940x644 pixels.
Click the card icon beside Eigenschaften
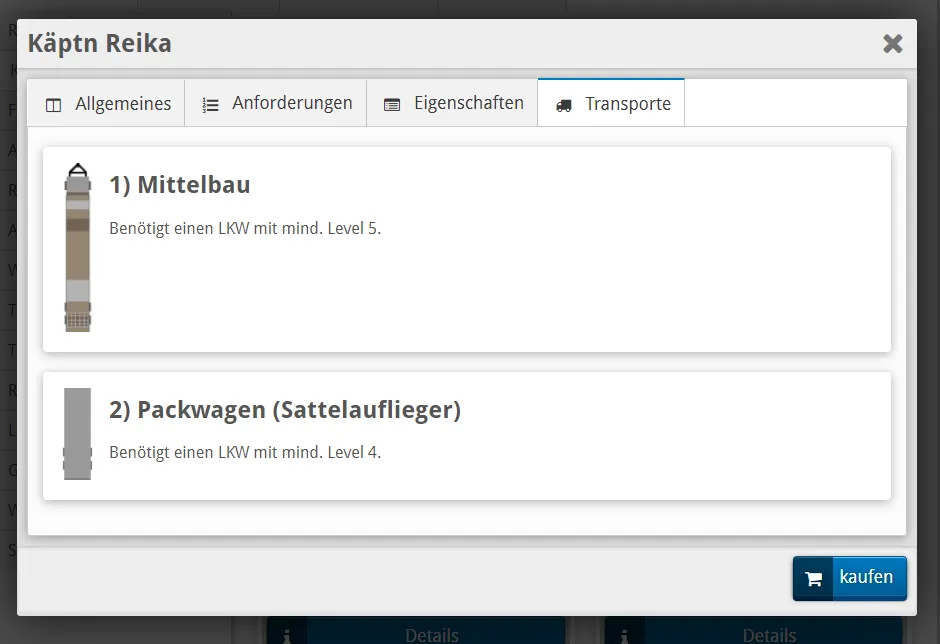392,105
